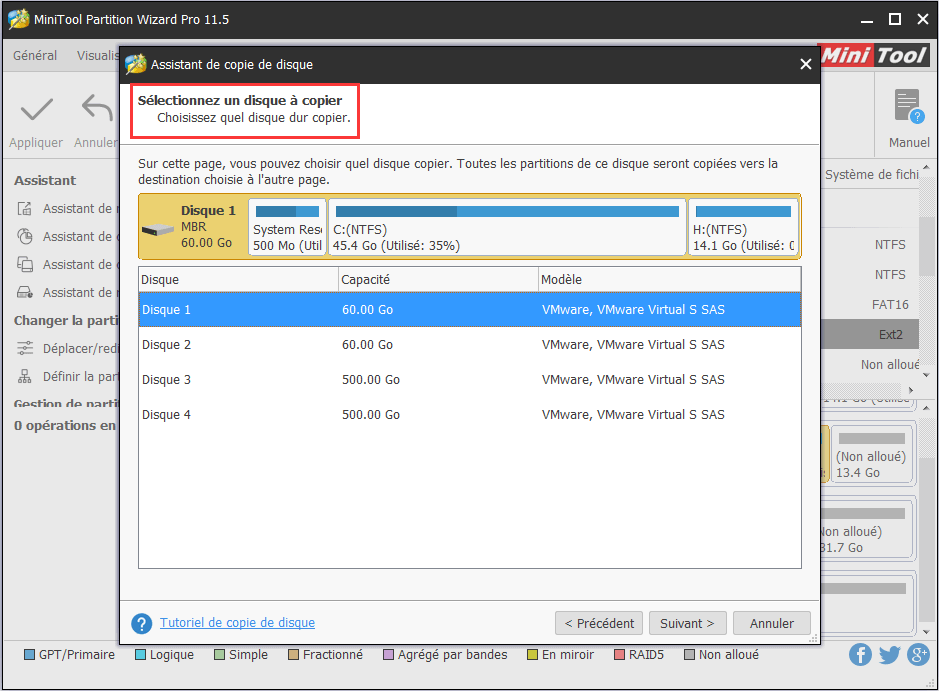The height and width of the screenshot is (691, 939).
Task: Click the Annuler undo arrow icon
Action: pyautogui.click(x=97, y=108)
